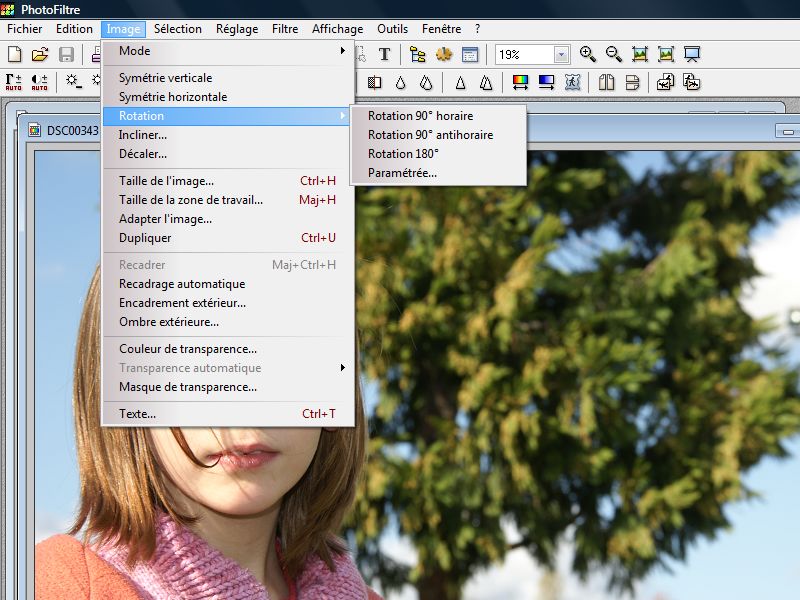Open the zoom percentage dropdown arrow
This screenshot has height=600, width=800.
[561, 54]
